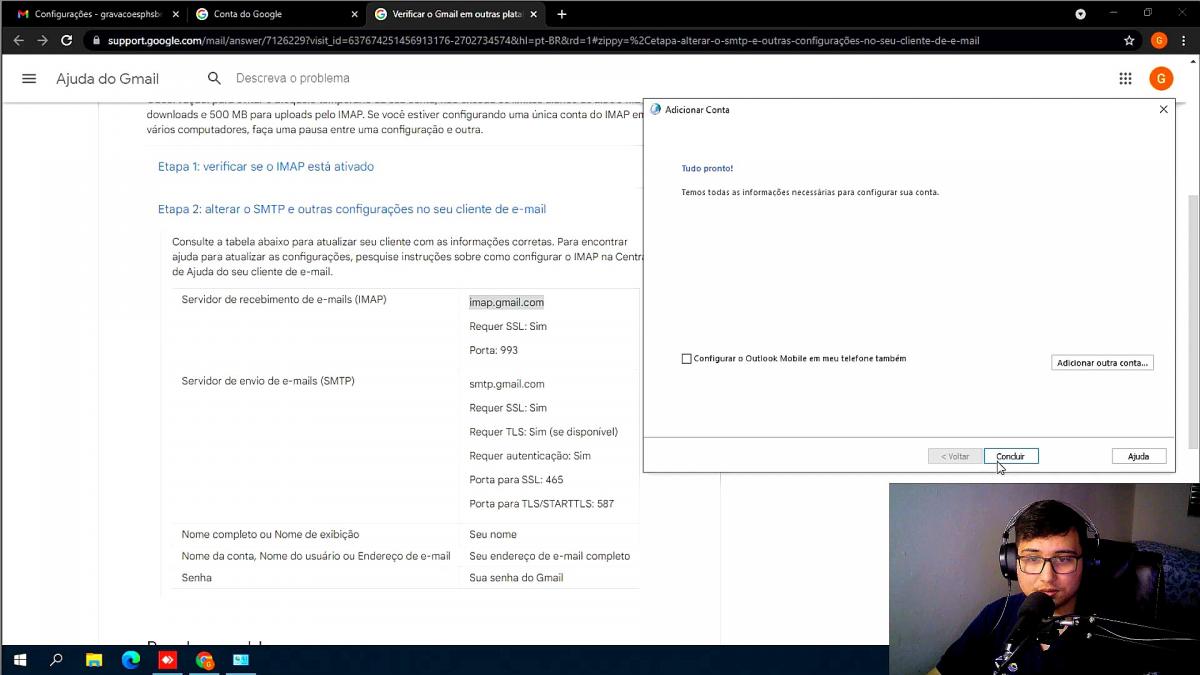Click Porta para SSL: 465 text
This screenshot has height=675, width=1200.
516,480
